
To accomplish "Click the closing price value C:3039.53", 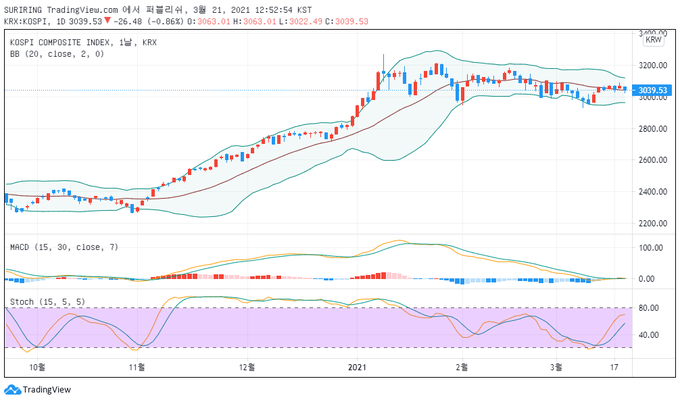I will click(x=347, y=21).
